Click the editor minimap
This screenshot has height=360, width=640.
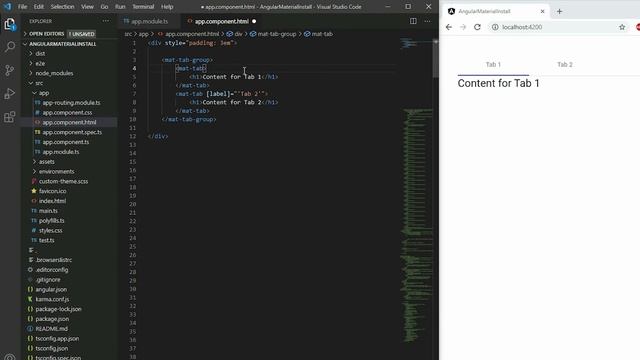pos(416,196)
